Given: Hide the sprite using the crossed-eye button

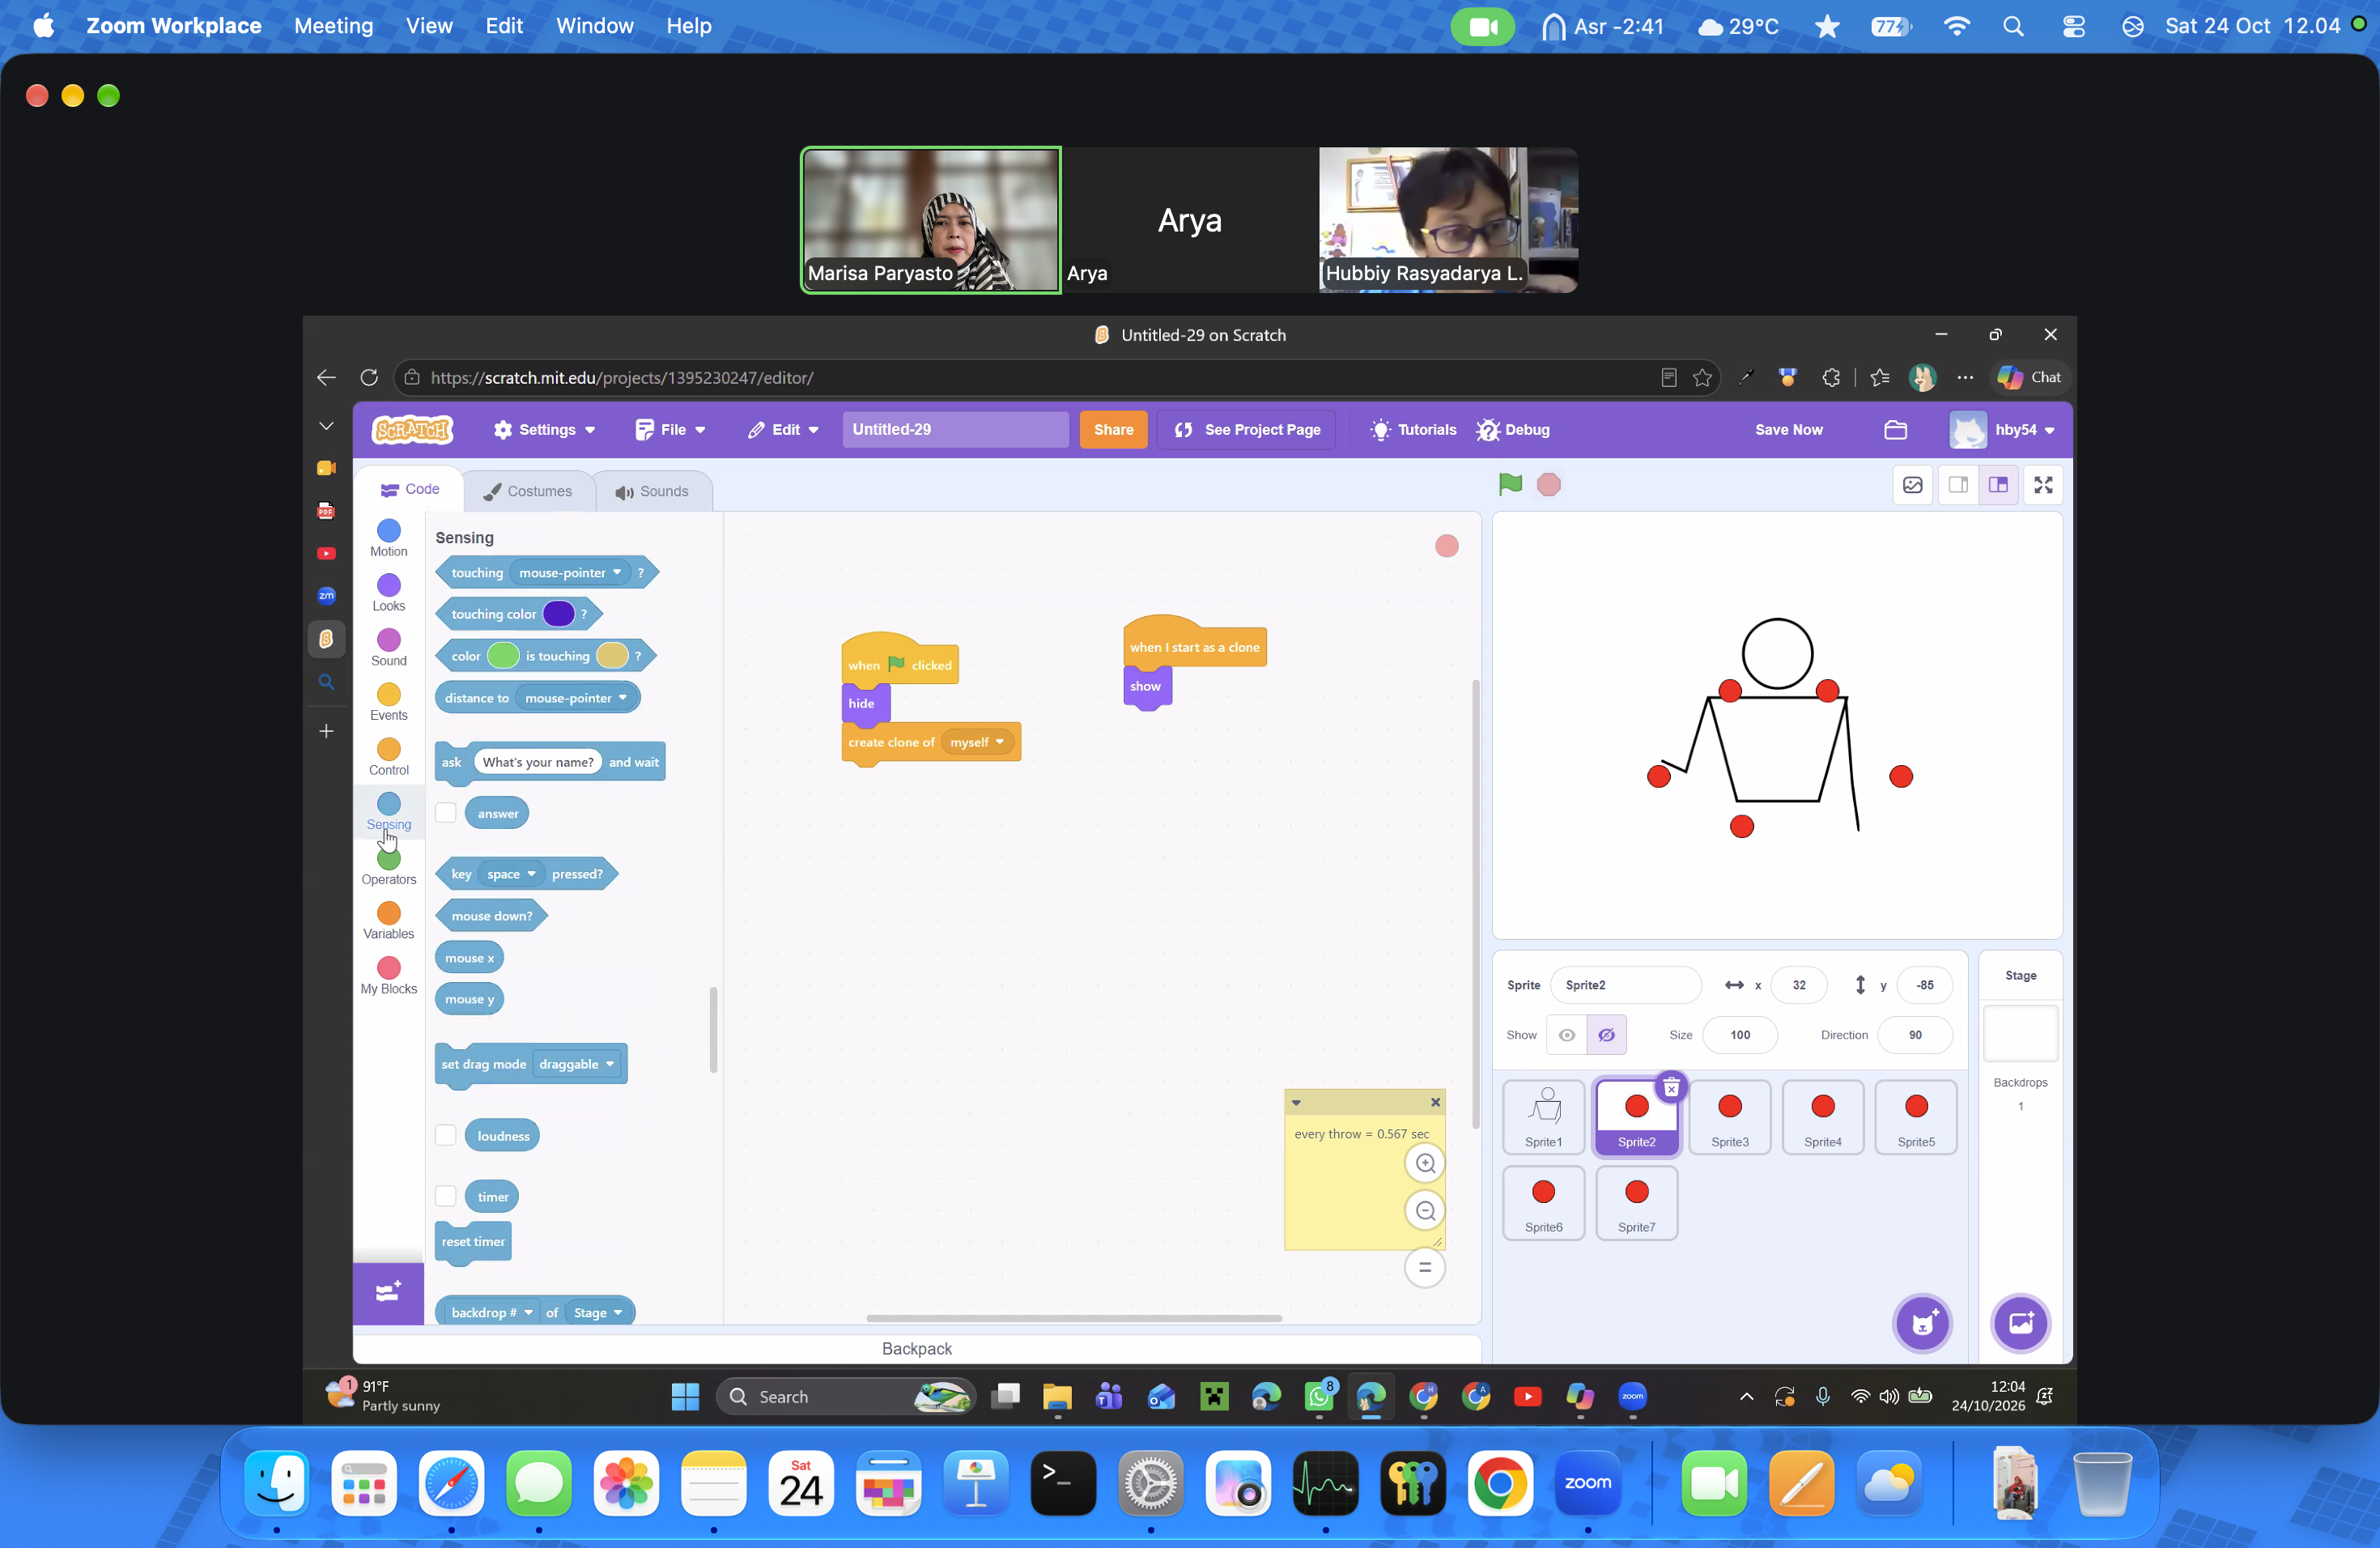Looking at the screenshot, I should (x=1606, y=1035).
